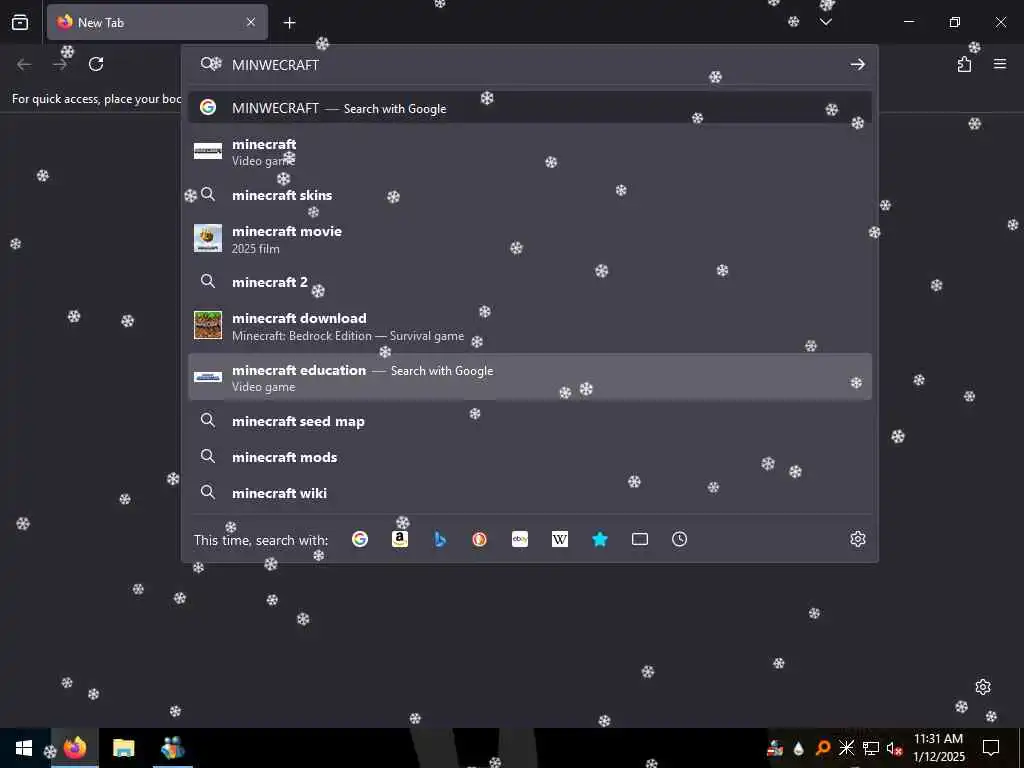Go forward one page
Screen dimensions: 1024x768
tap(60, 64)
